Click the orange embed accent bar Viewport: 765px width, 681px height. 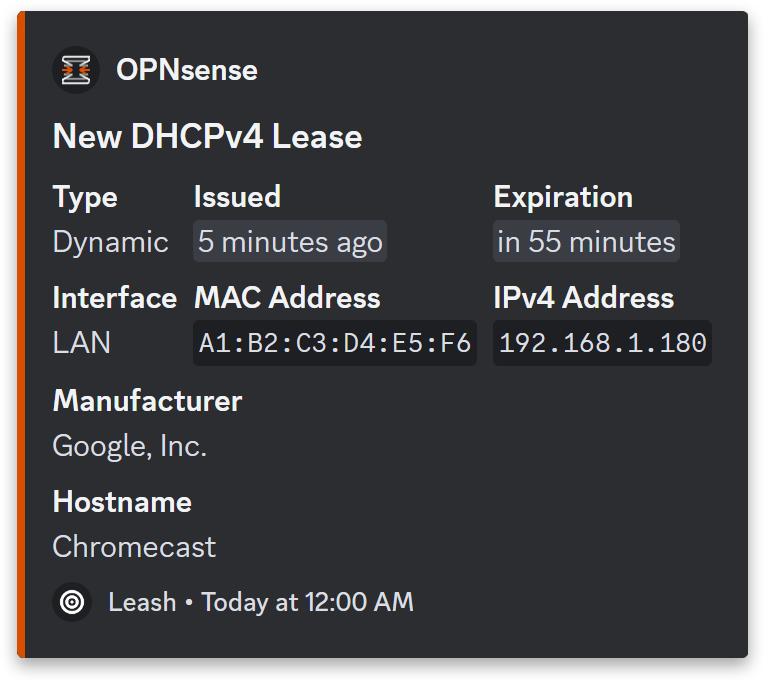(x=20, y=335)
